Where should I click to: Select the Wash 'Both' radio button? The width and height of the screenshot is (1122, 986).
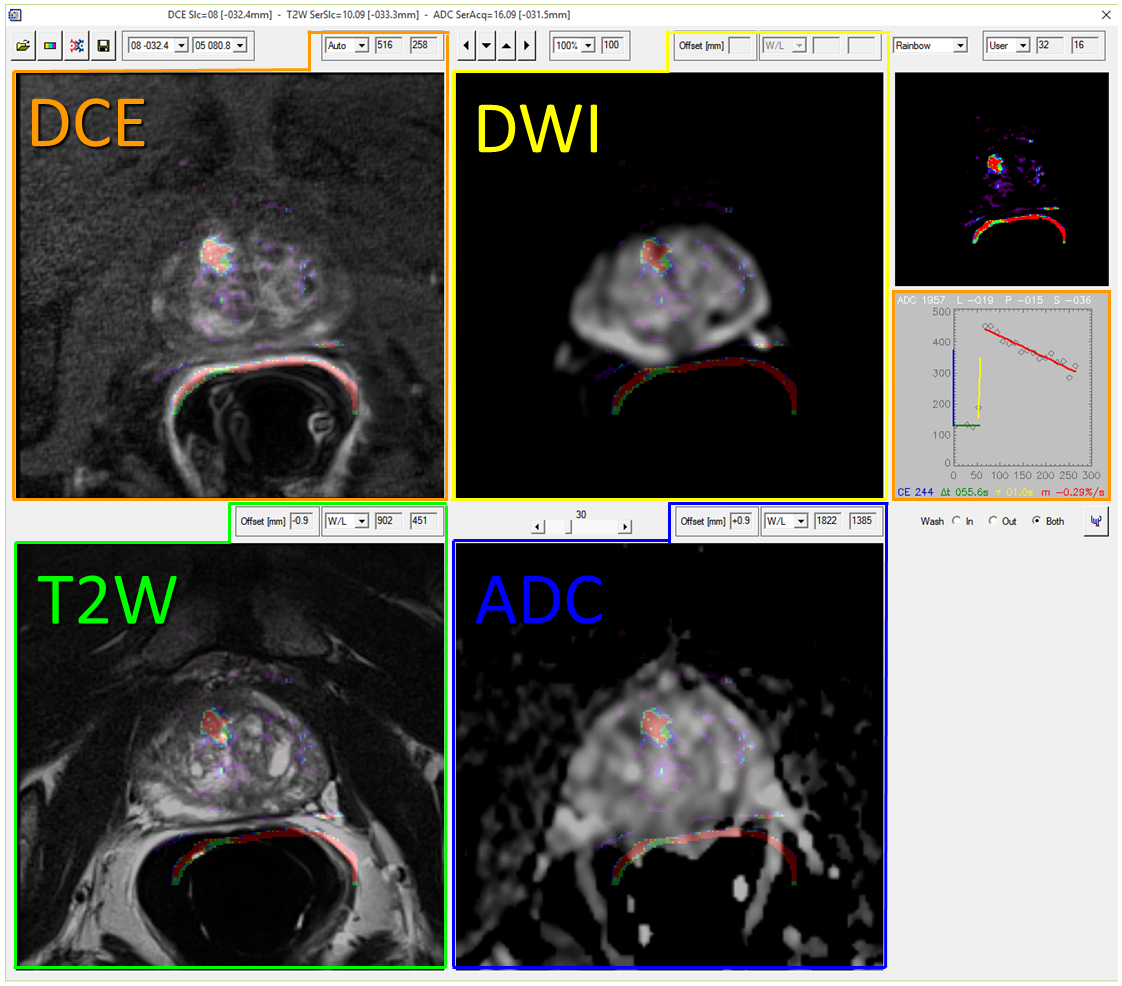point(1036,521)
